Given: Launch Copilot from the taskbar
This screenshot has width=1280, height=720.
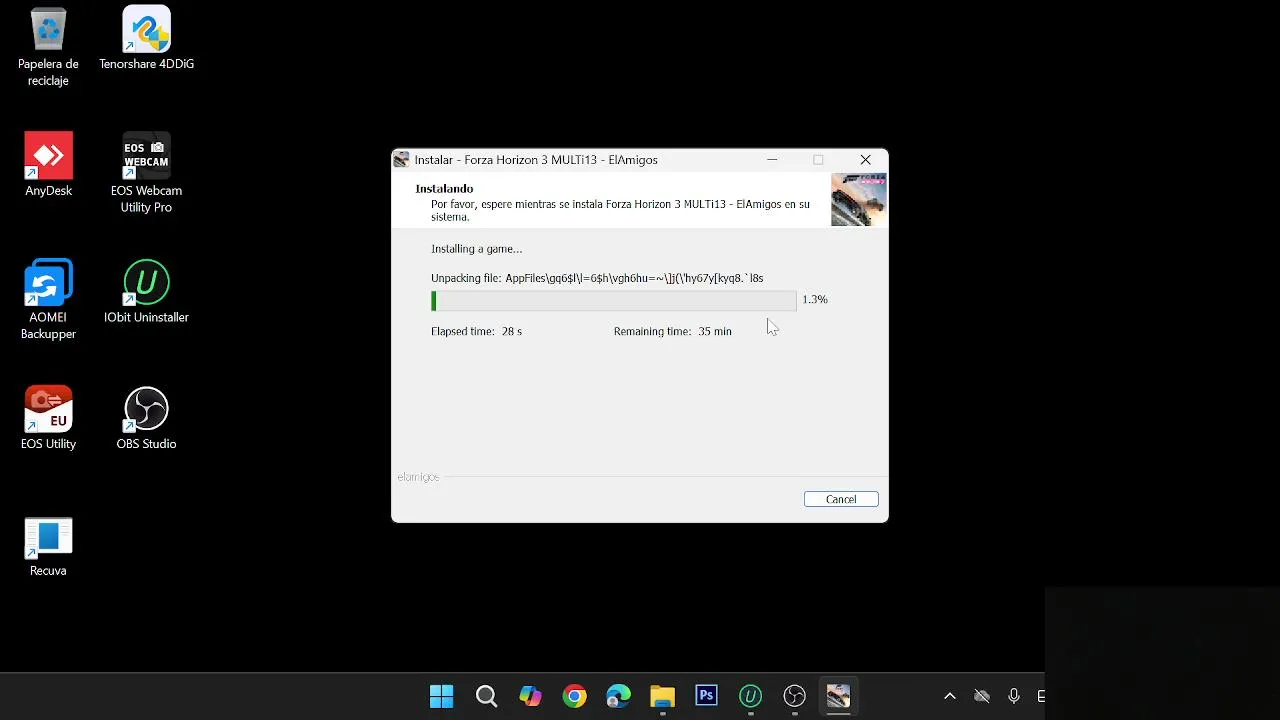Looking at the screenshot, I should pyautogui.click(x=530, y=696).
